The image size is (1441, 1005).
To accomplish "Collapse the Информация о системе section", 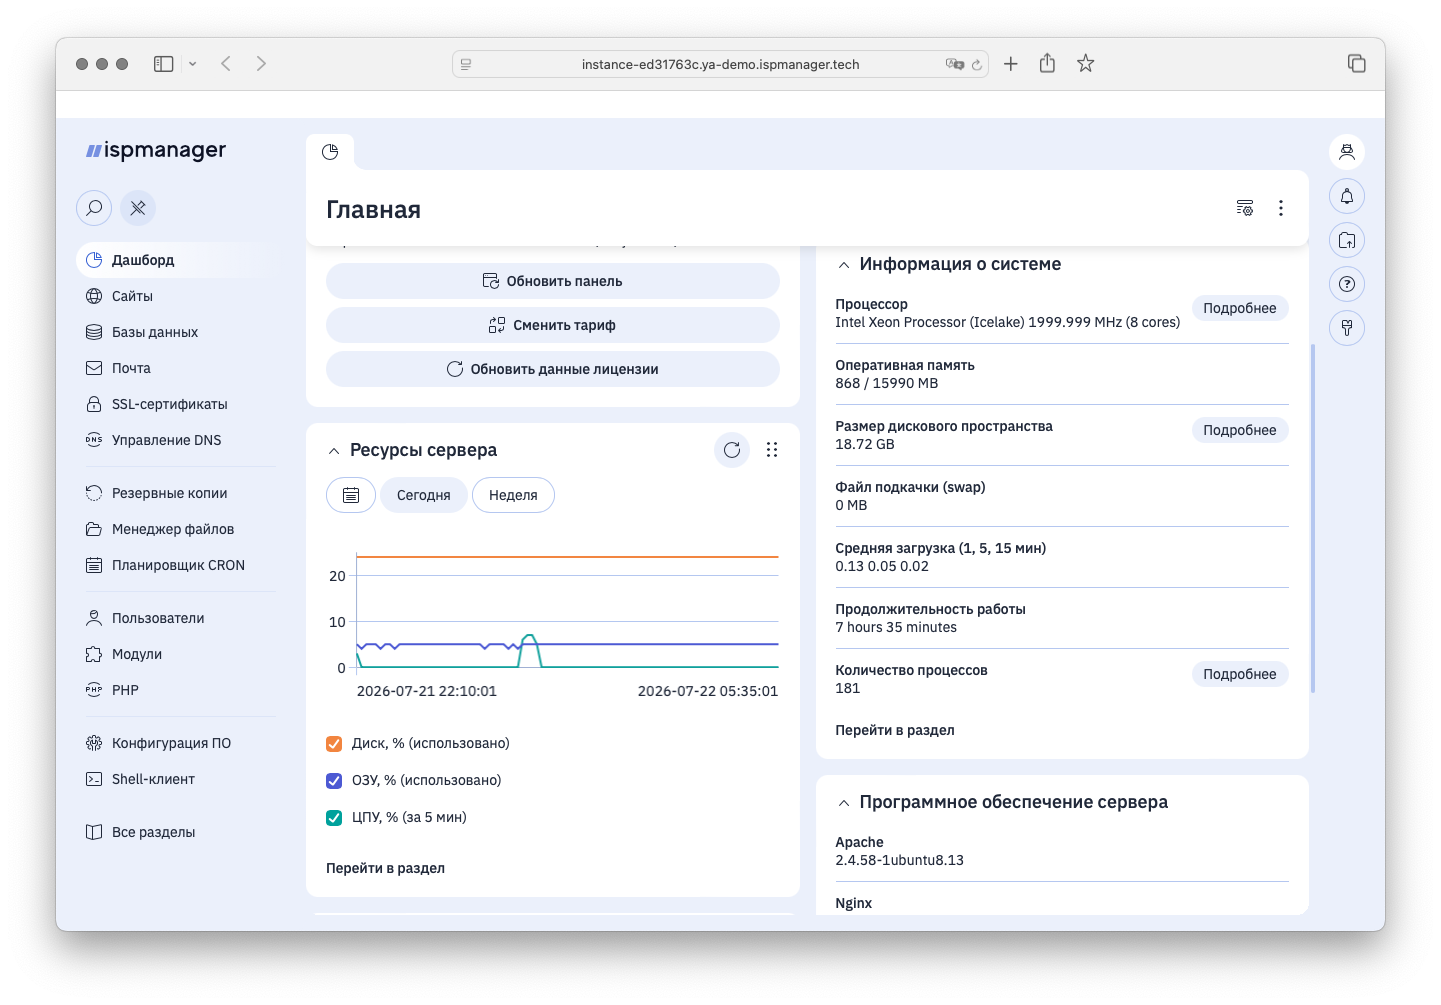I will [x=844, y=265].
